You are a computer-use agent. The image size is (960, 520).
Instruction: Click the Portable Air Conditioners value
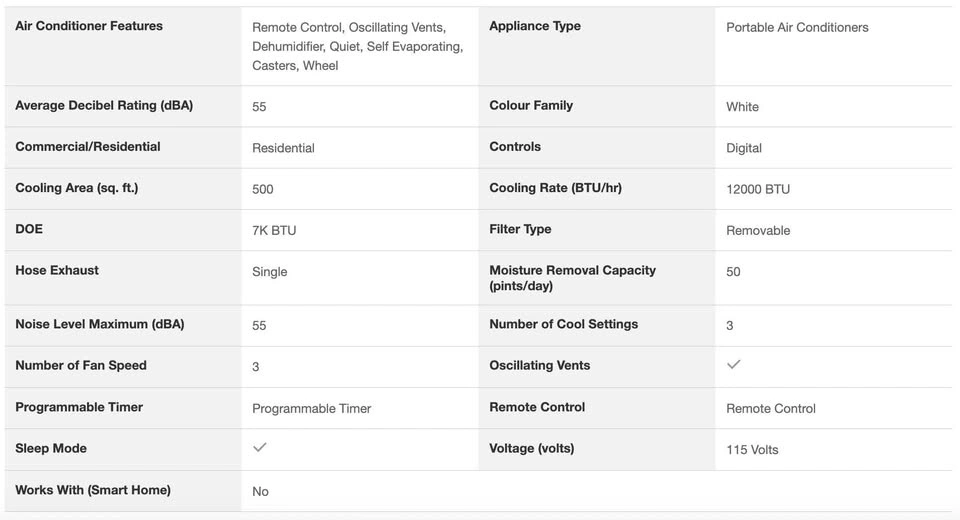[797, 27]
